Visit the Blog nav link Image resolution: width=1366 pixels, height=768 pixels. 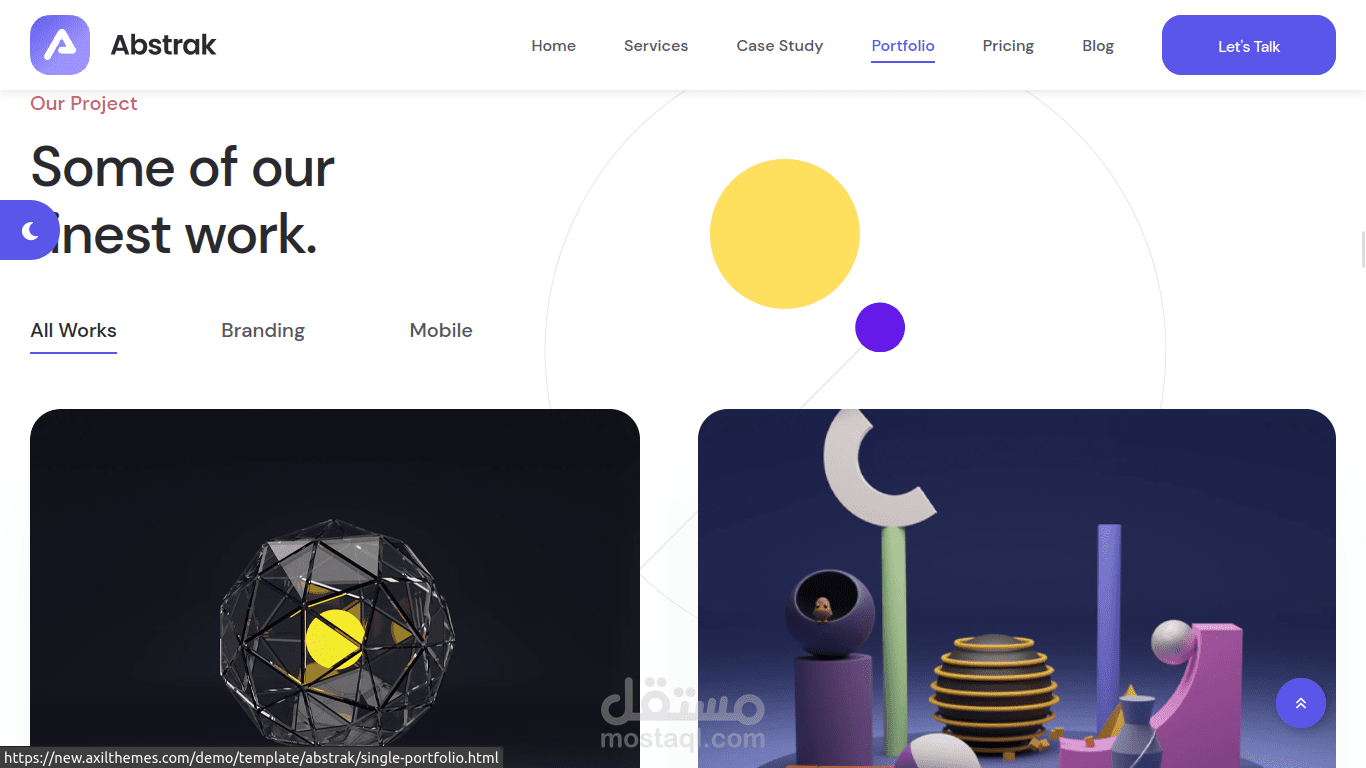coord(1098,46)
